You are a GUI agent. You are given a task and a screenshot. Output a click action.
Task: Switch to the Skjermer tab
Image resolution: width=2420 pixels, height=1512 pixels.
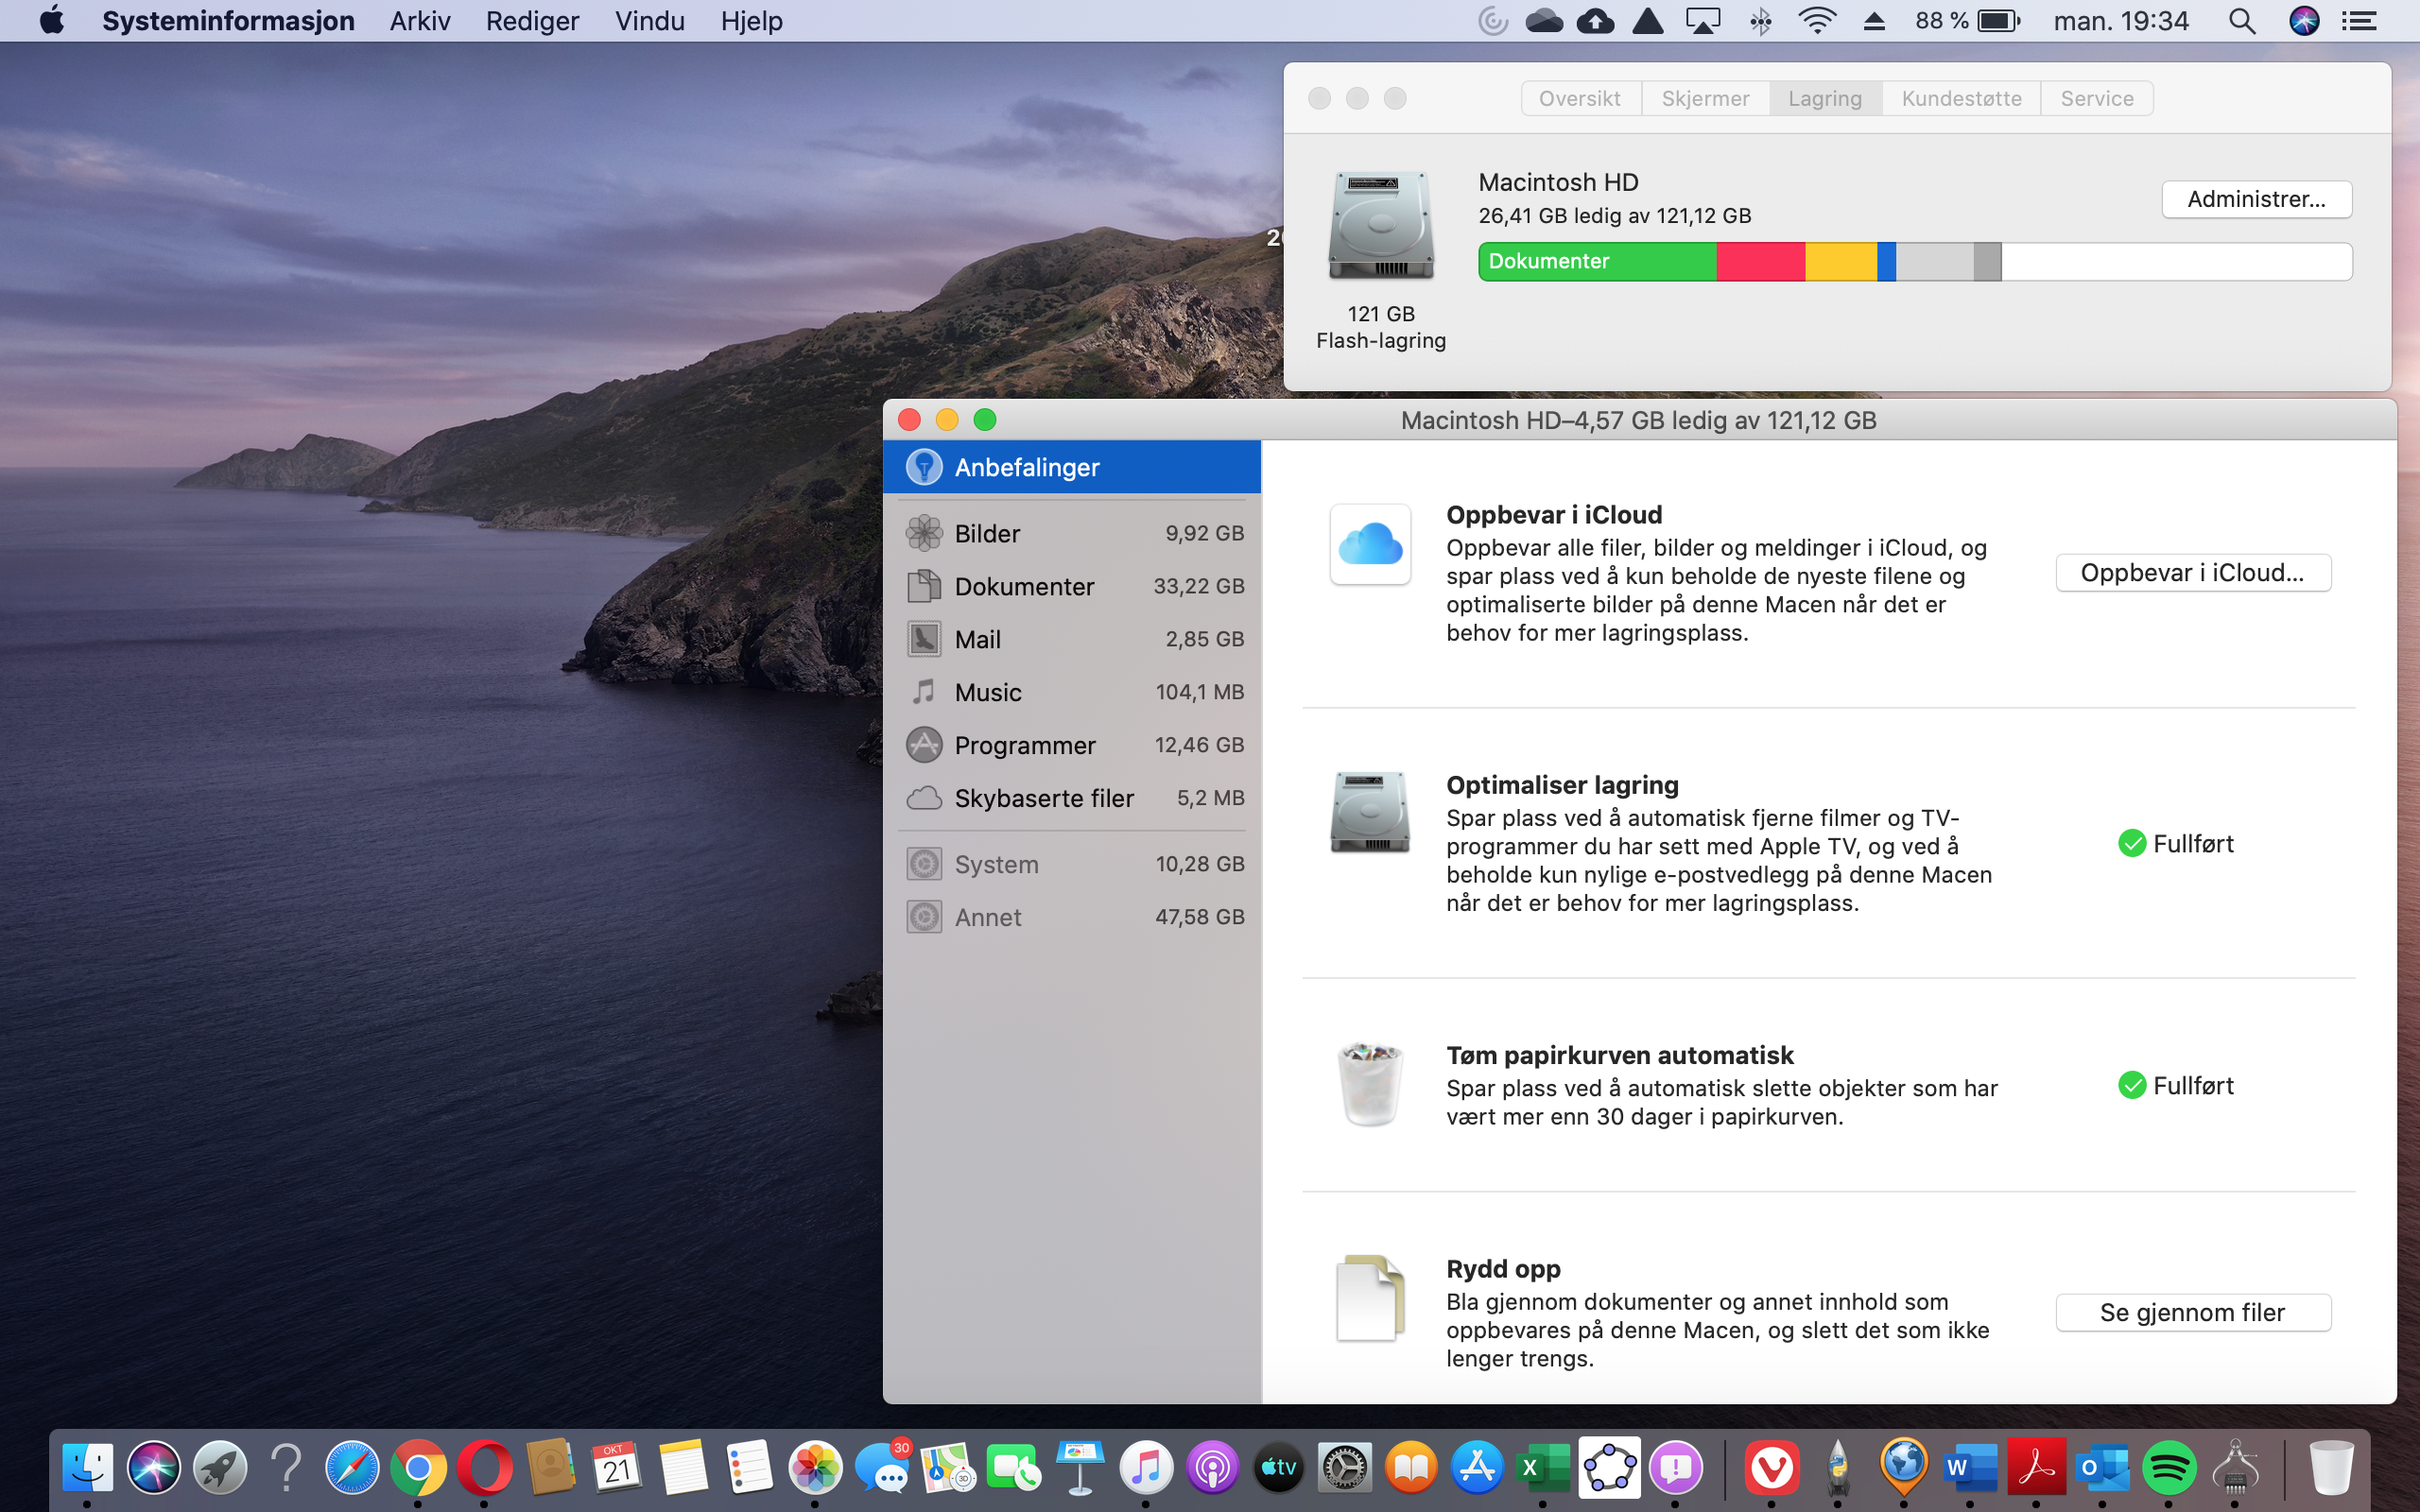pos(1705,98)
